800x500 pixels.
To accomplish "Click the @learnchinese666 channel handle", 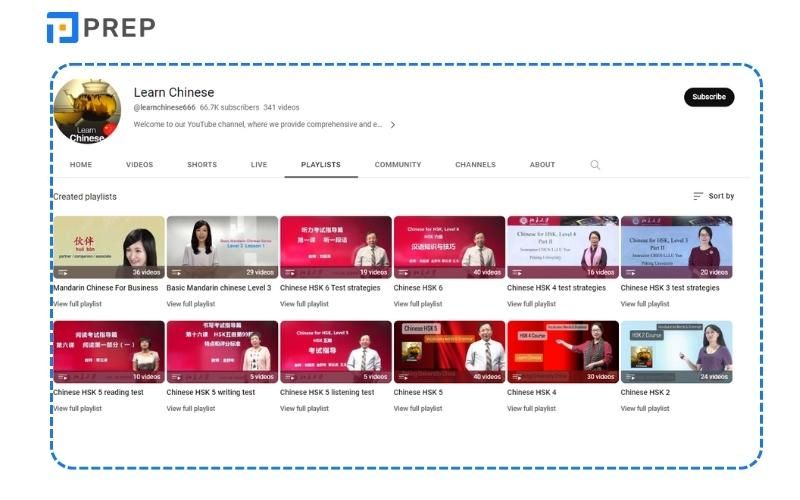I will (164, 108).
